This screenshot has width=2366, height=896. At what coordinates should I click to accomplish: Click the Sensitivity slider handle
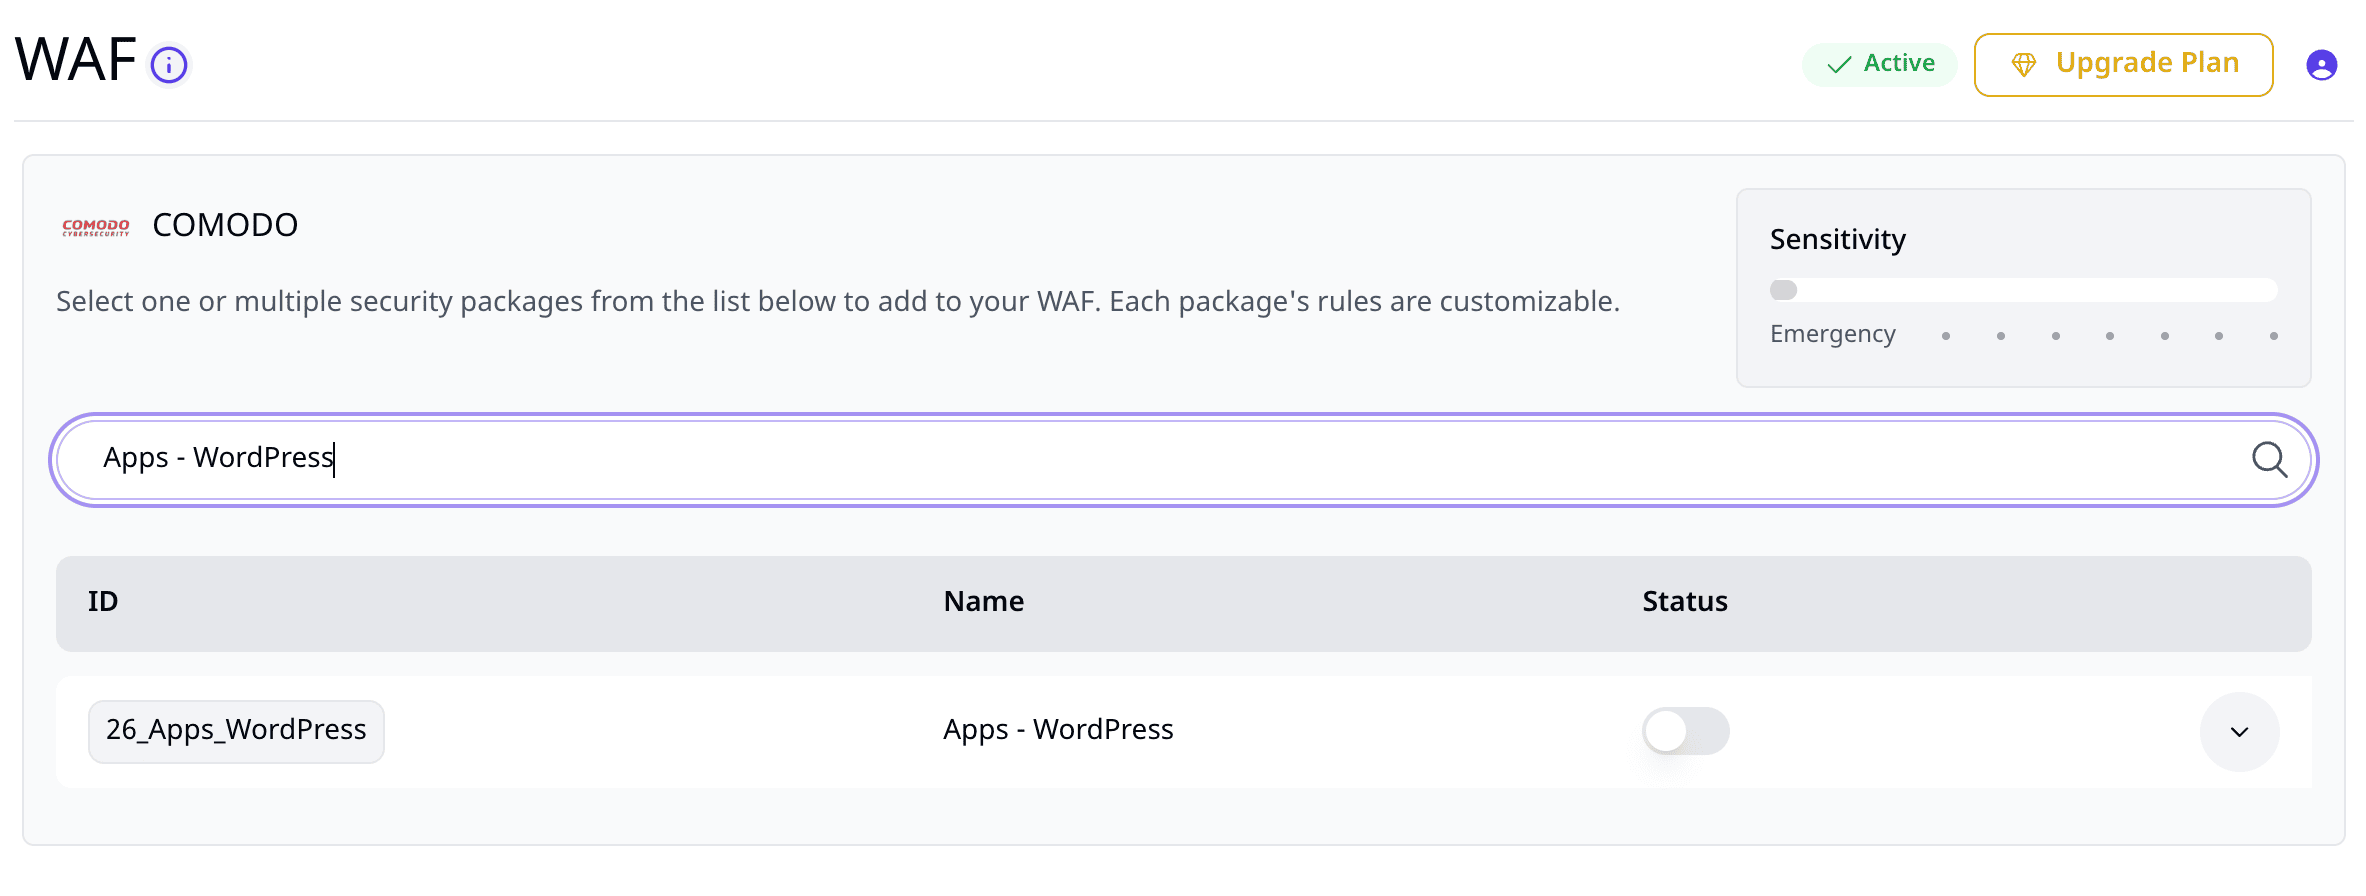tap(1783, 290)
